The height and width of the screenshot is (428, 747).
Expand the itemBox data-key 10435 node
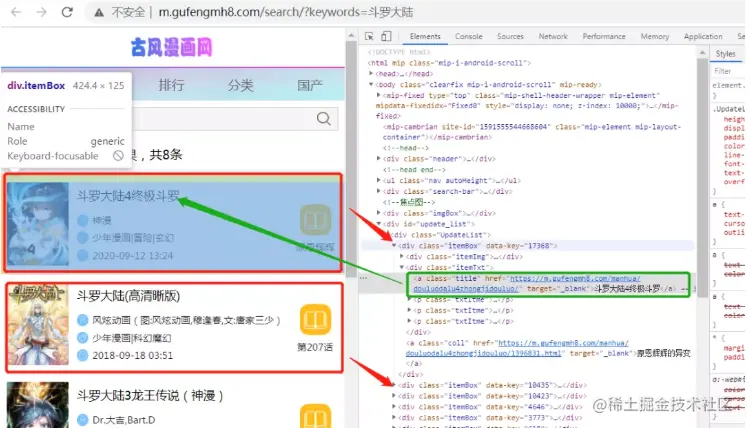(x=394, y=385)
